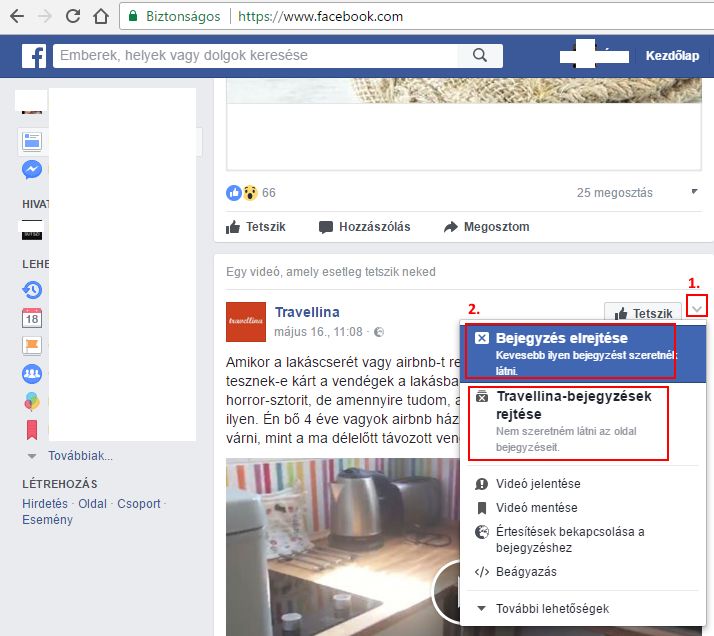Open the News Feed sidebar icon
The image size is (714, 636).
coord(32,141)
